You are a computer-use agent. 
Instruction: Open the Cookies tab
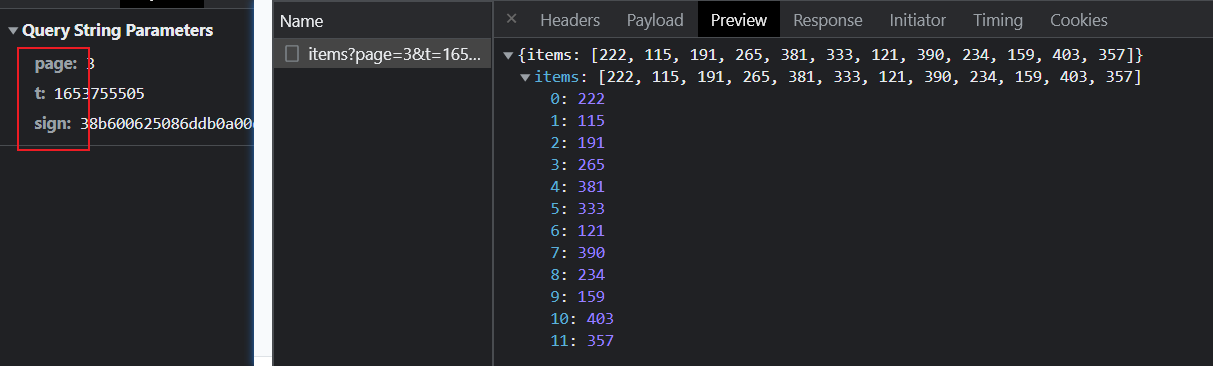click(x=1079, y=20)
